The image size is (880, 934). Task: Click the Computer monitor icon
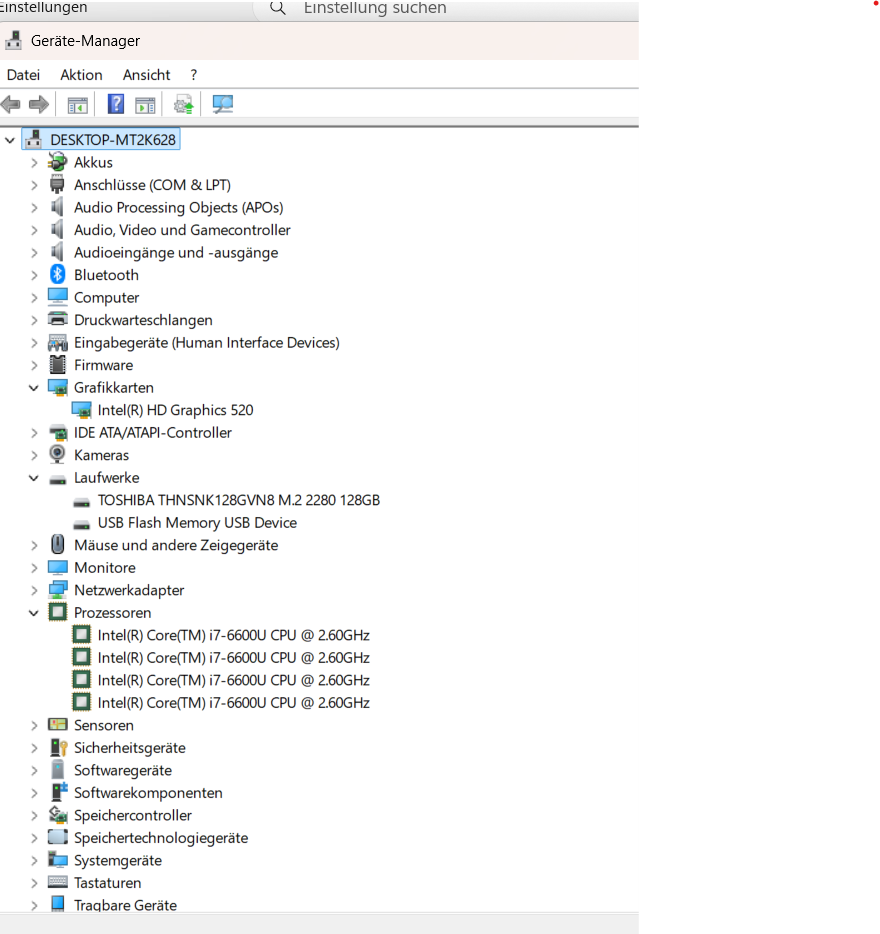click(x=58, y=297)
